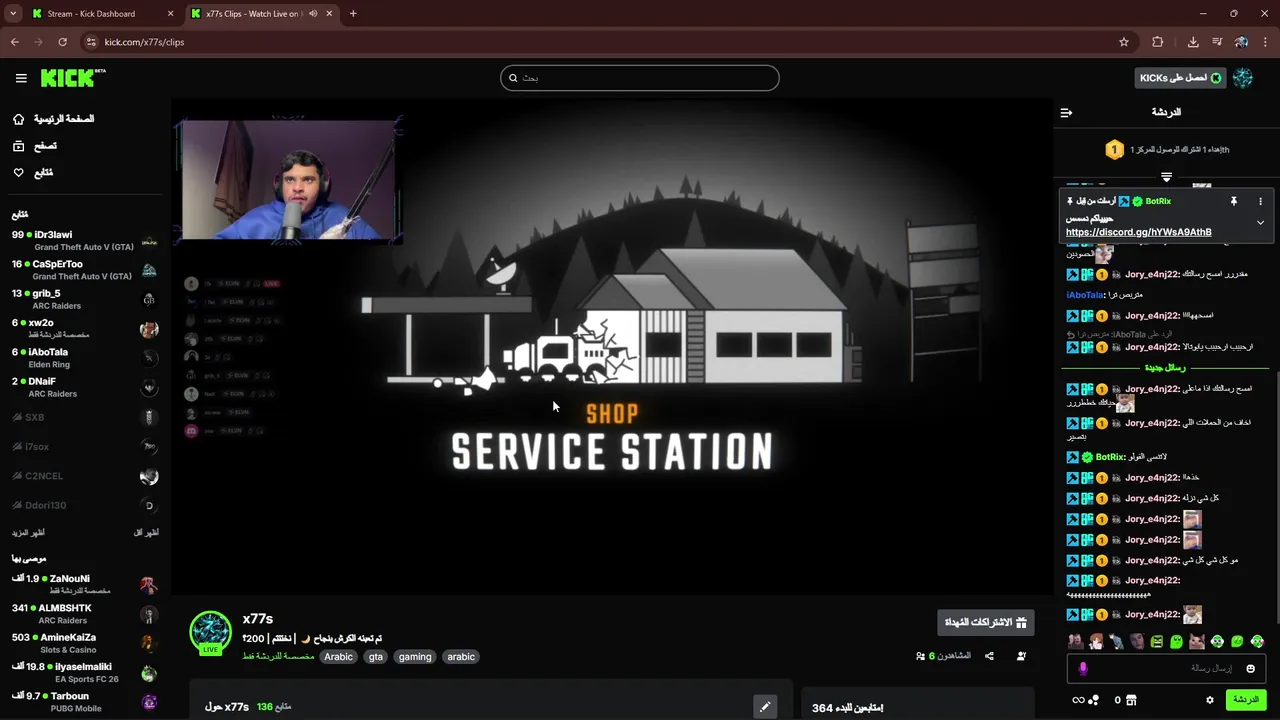Open xw2o channel in sidebar
The image size is (1280, 720).
(x=85, y=329)
